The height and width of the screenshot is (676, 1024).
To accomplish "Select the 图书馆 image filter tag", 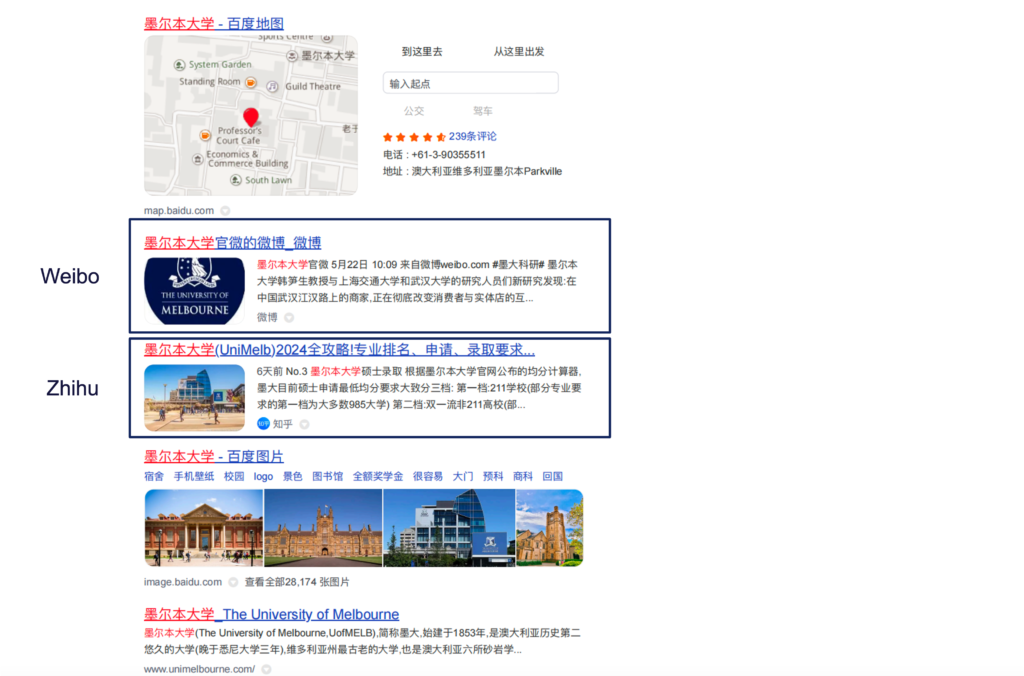I will 328,476.
